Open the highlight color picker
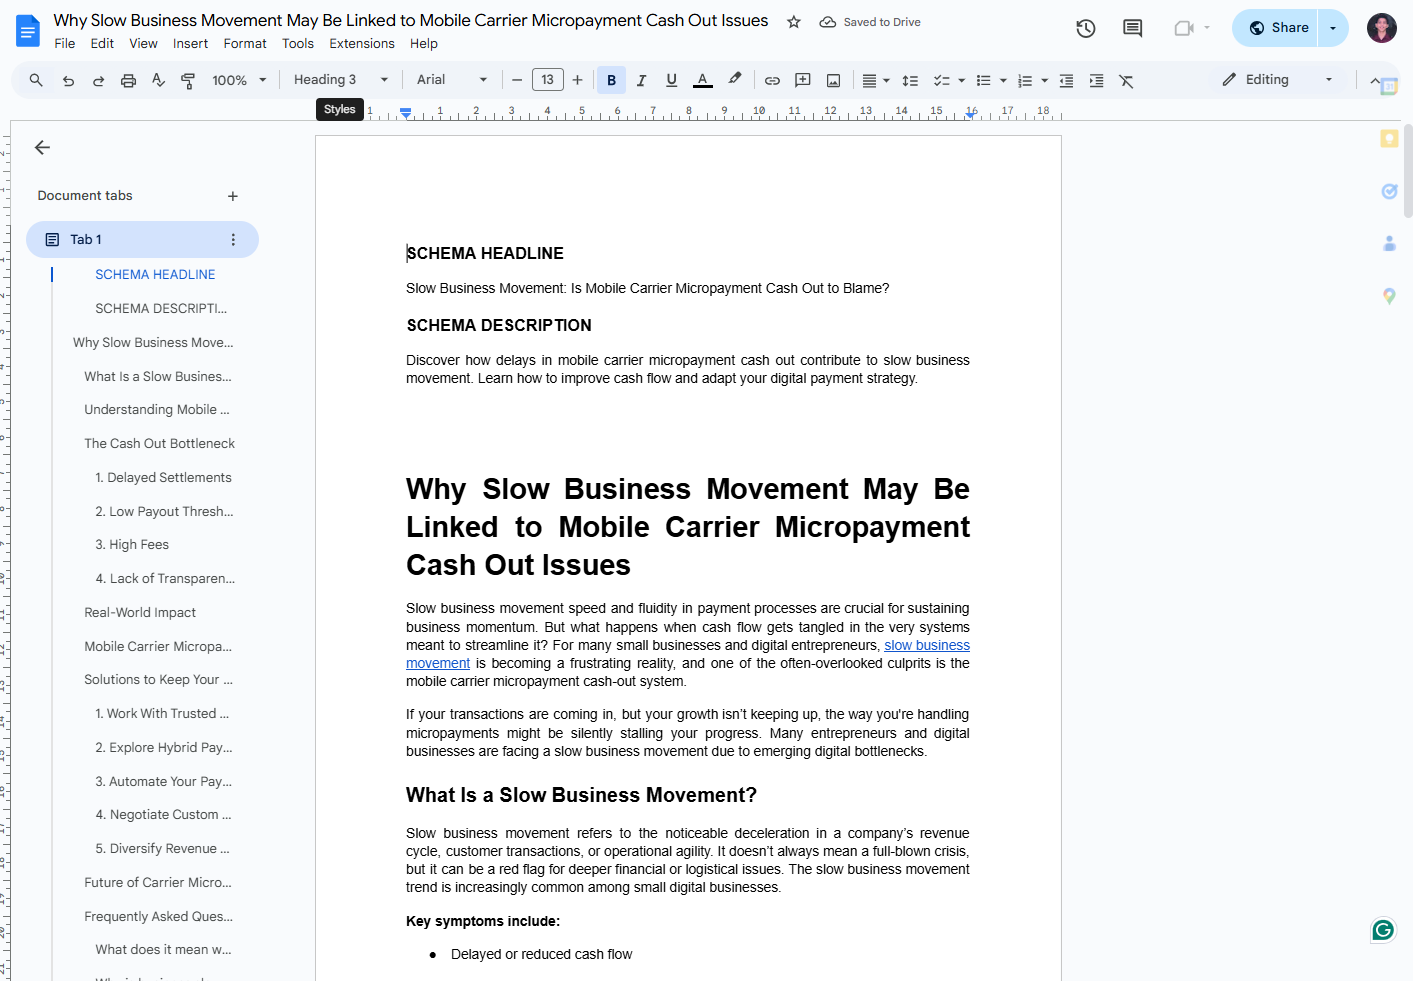The width and height of the screenshot is (1413, 981). [735, 80]
